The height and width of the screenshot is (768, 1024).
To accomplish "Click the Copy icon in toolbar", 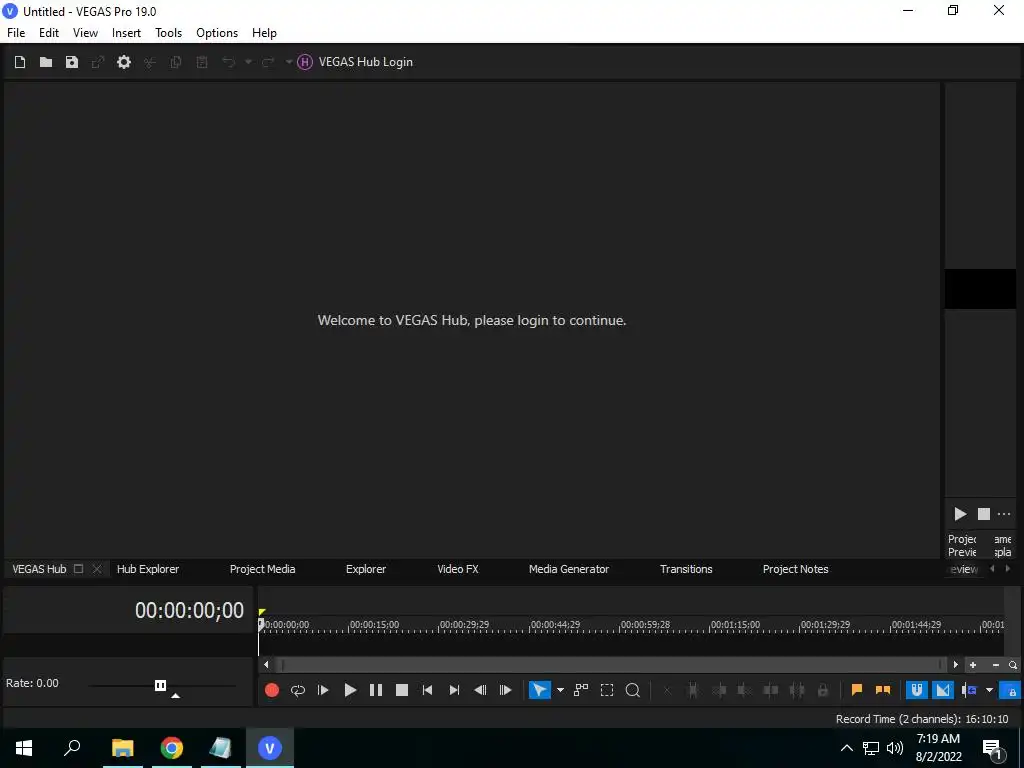I will pyautogui.click(x=176, y=62).
